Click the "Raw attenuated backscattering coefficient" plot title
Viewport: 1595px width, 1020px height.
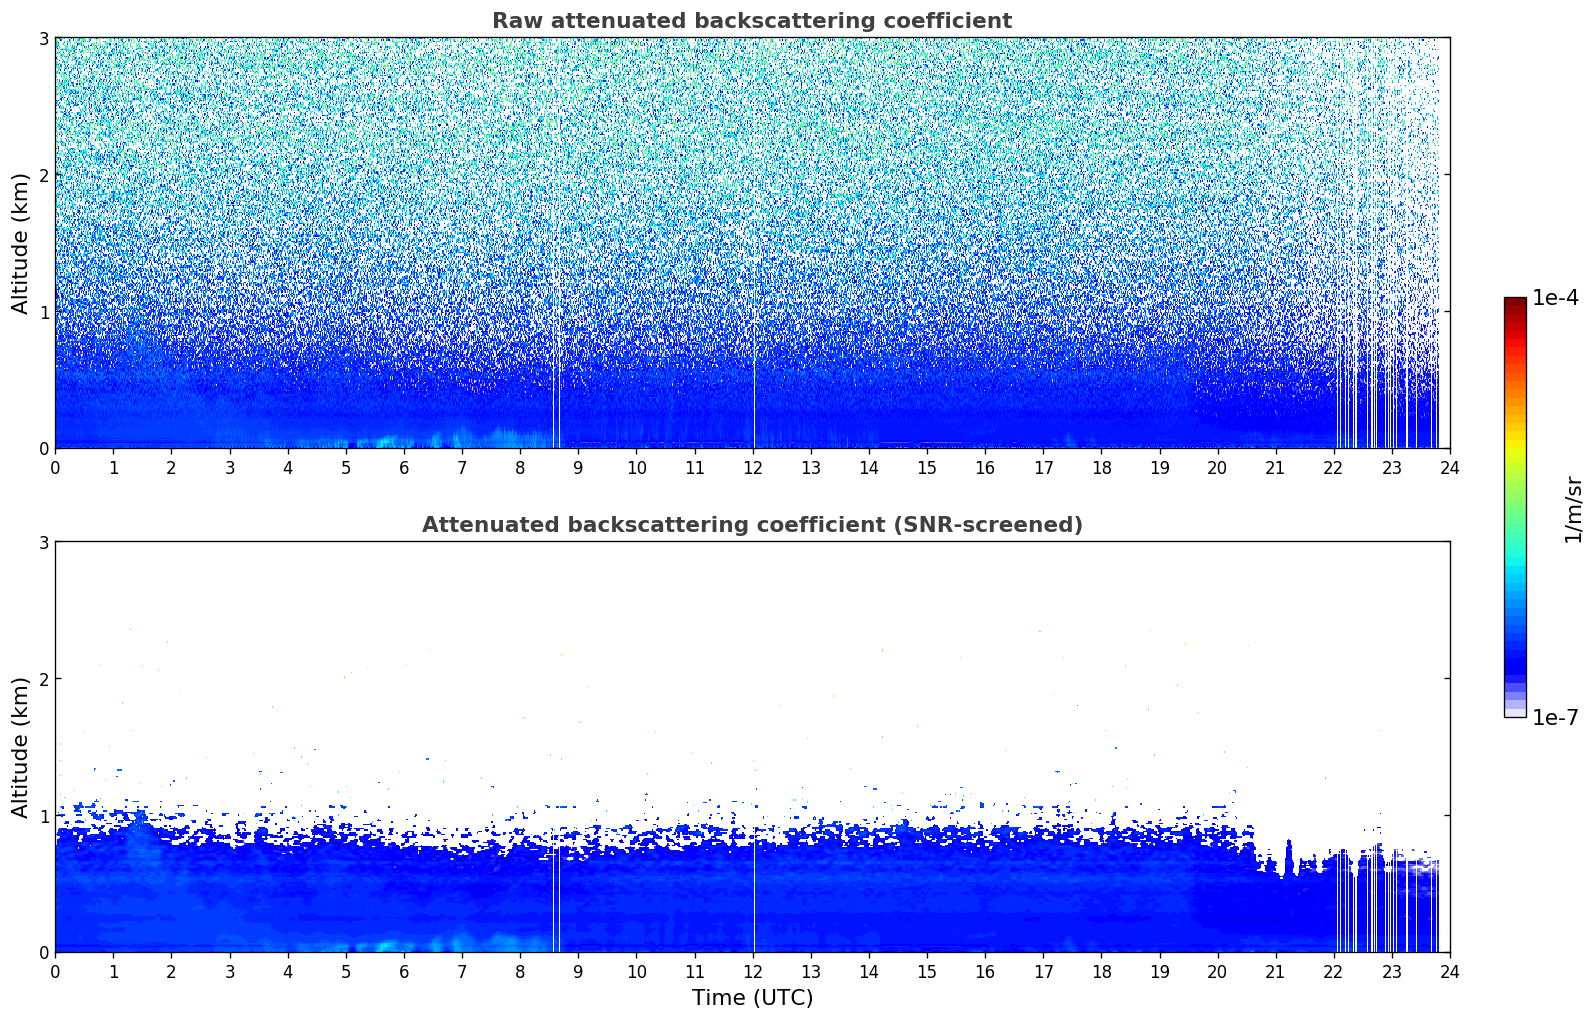click(751, 21)
